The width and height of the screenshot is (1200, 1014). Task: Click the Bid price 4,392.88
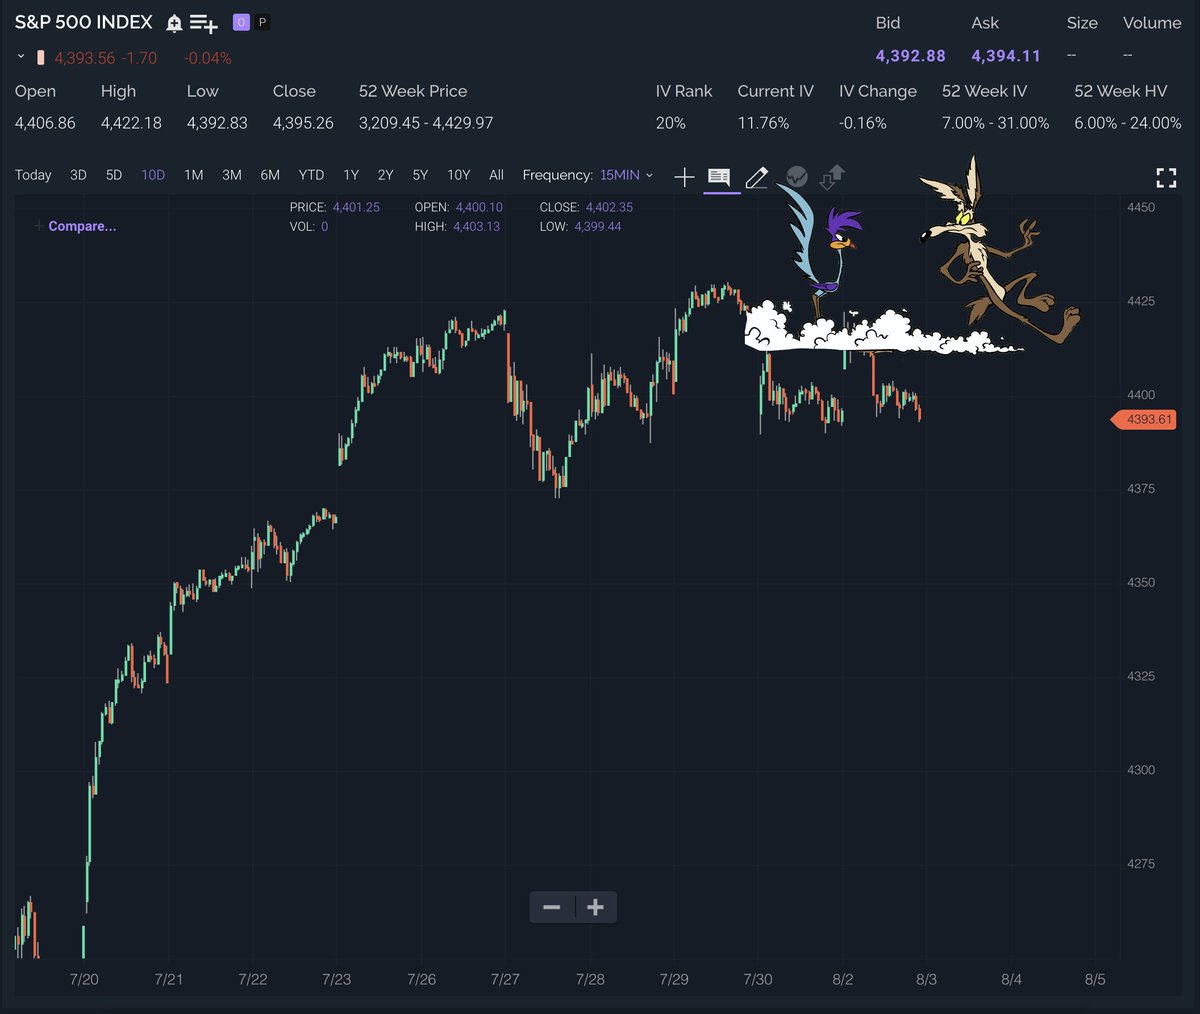911,56
